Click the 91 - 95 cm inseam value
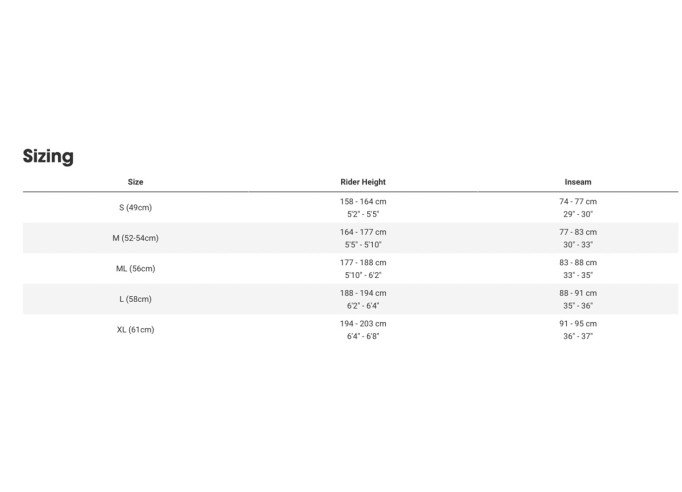This screenshot has width=682, height=492. coord(578,323)
